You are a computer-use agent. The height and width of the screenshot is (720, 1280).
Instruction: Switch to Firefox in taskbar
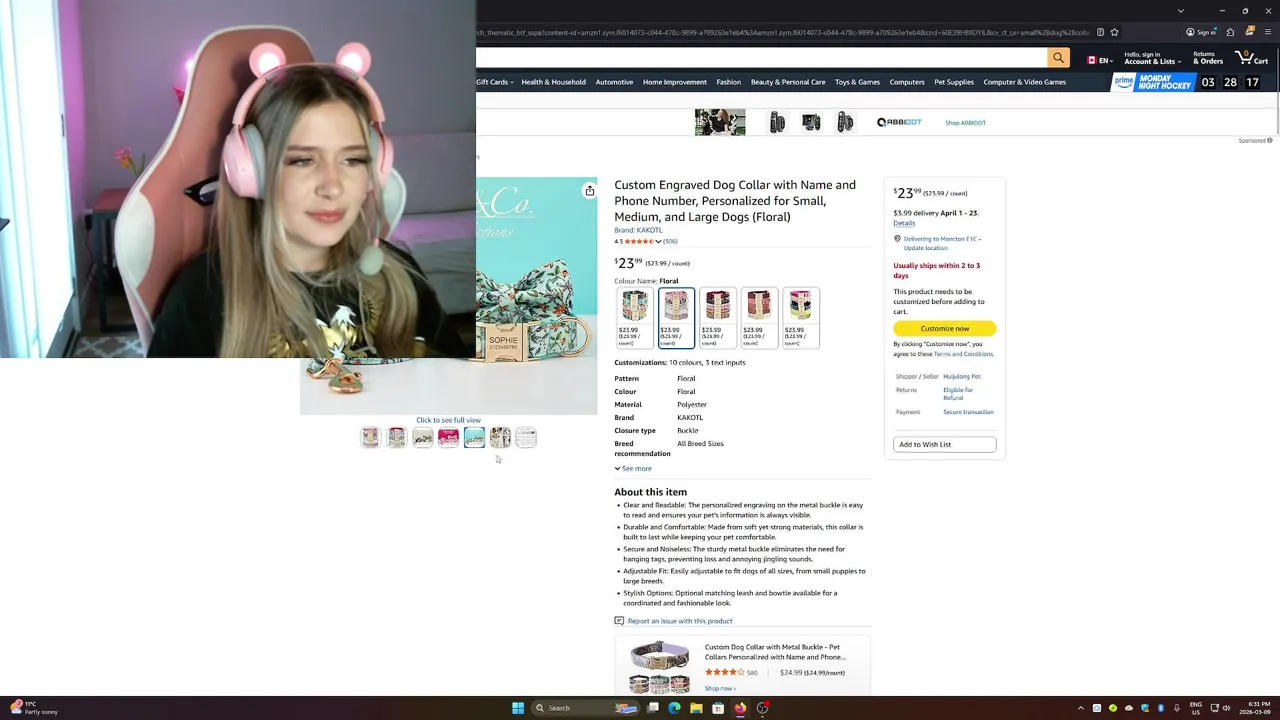point(740,708)
